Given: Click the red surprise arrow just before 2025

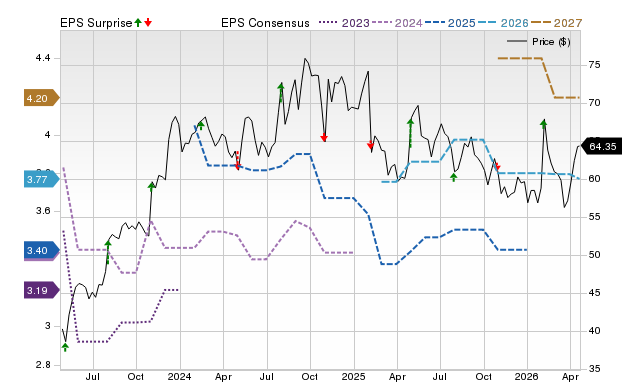Looking at the screenshot, I should (x=324, y=138).
